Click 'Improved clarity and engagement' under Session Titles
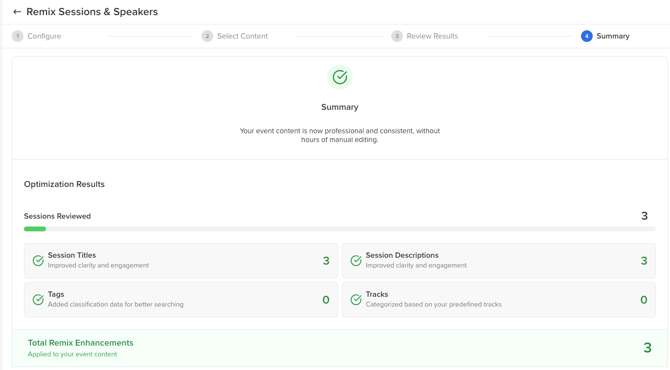 [98, 265]
